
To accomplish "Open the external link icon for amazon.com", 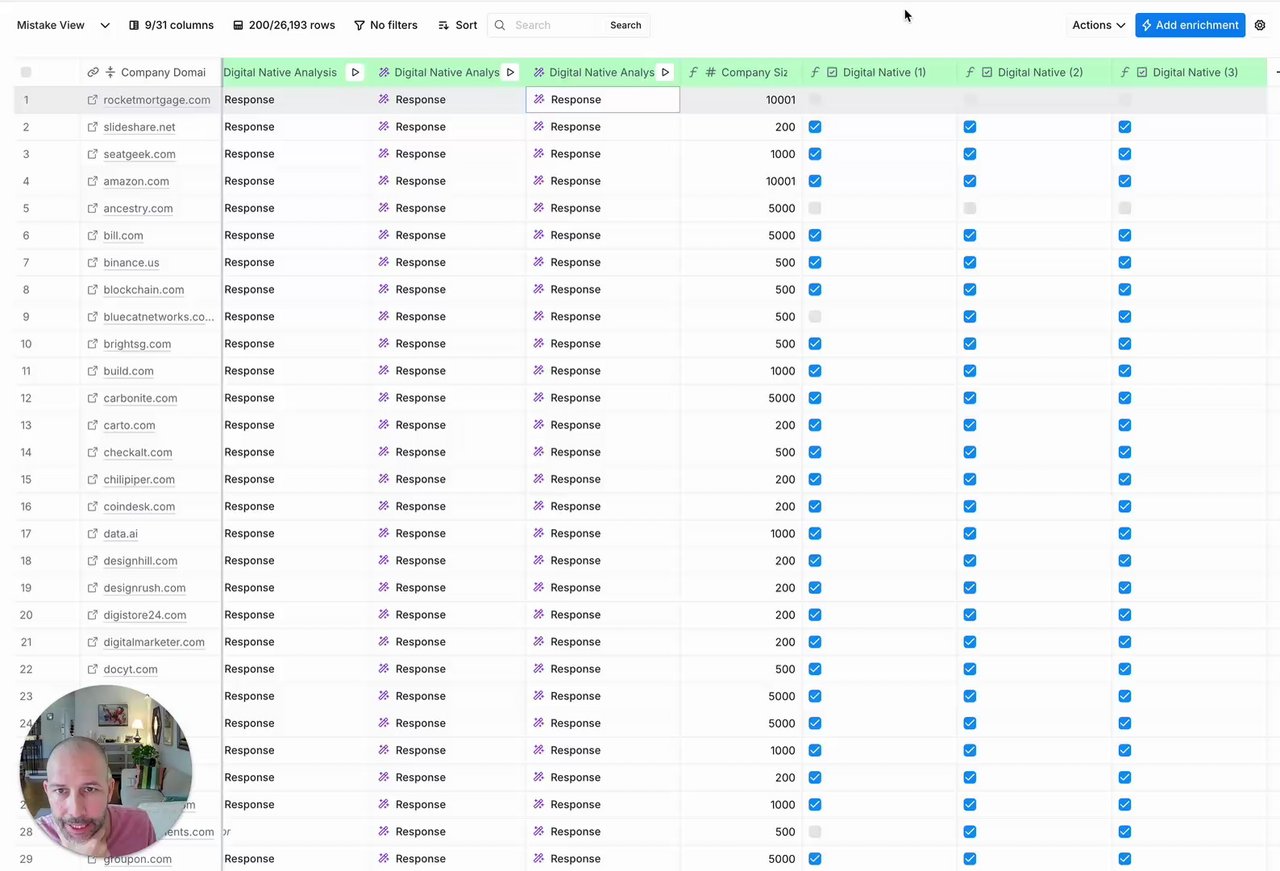I will click(93, 181).
